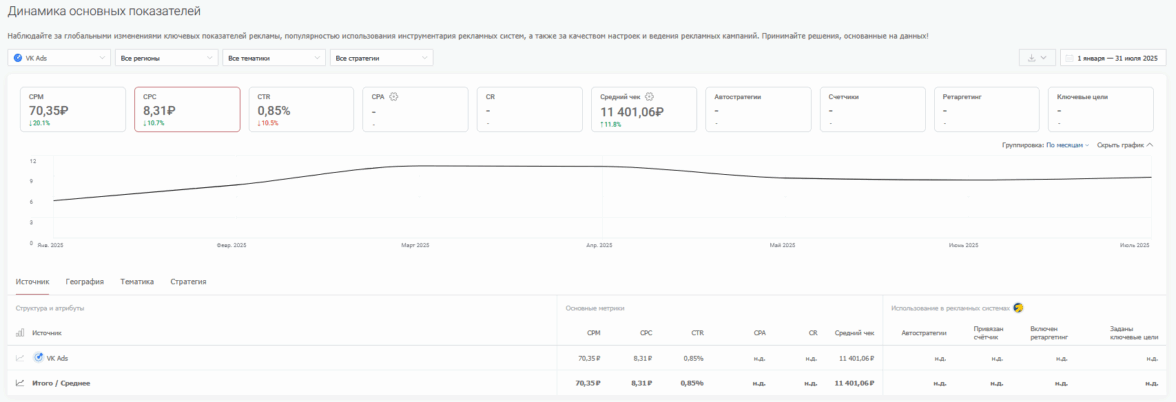Open the Все стратегии dropdown

381,58
